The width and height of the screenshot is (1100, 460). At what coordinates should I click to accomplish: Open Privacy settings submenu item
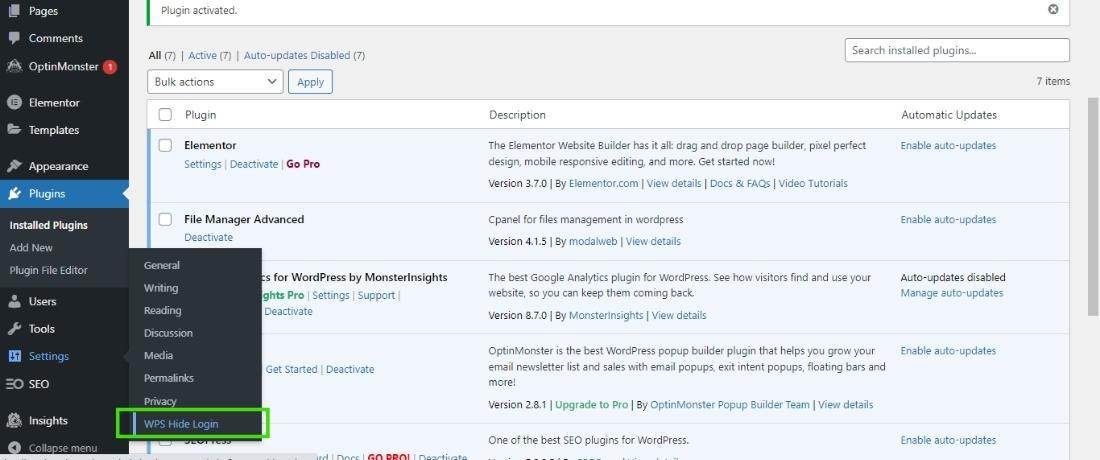tap(161, 401)
